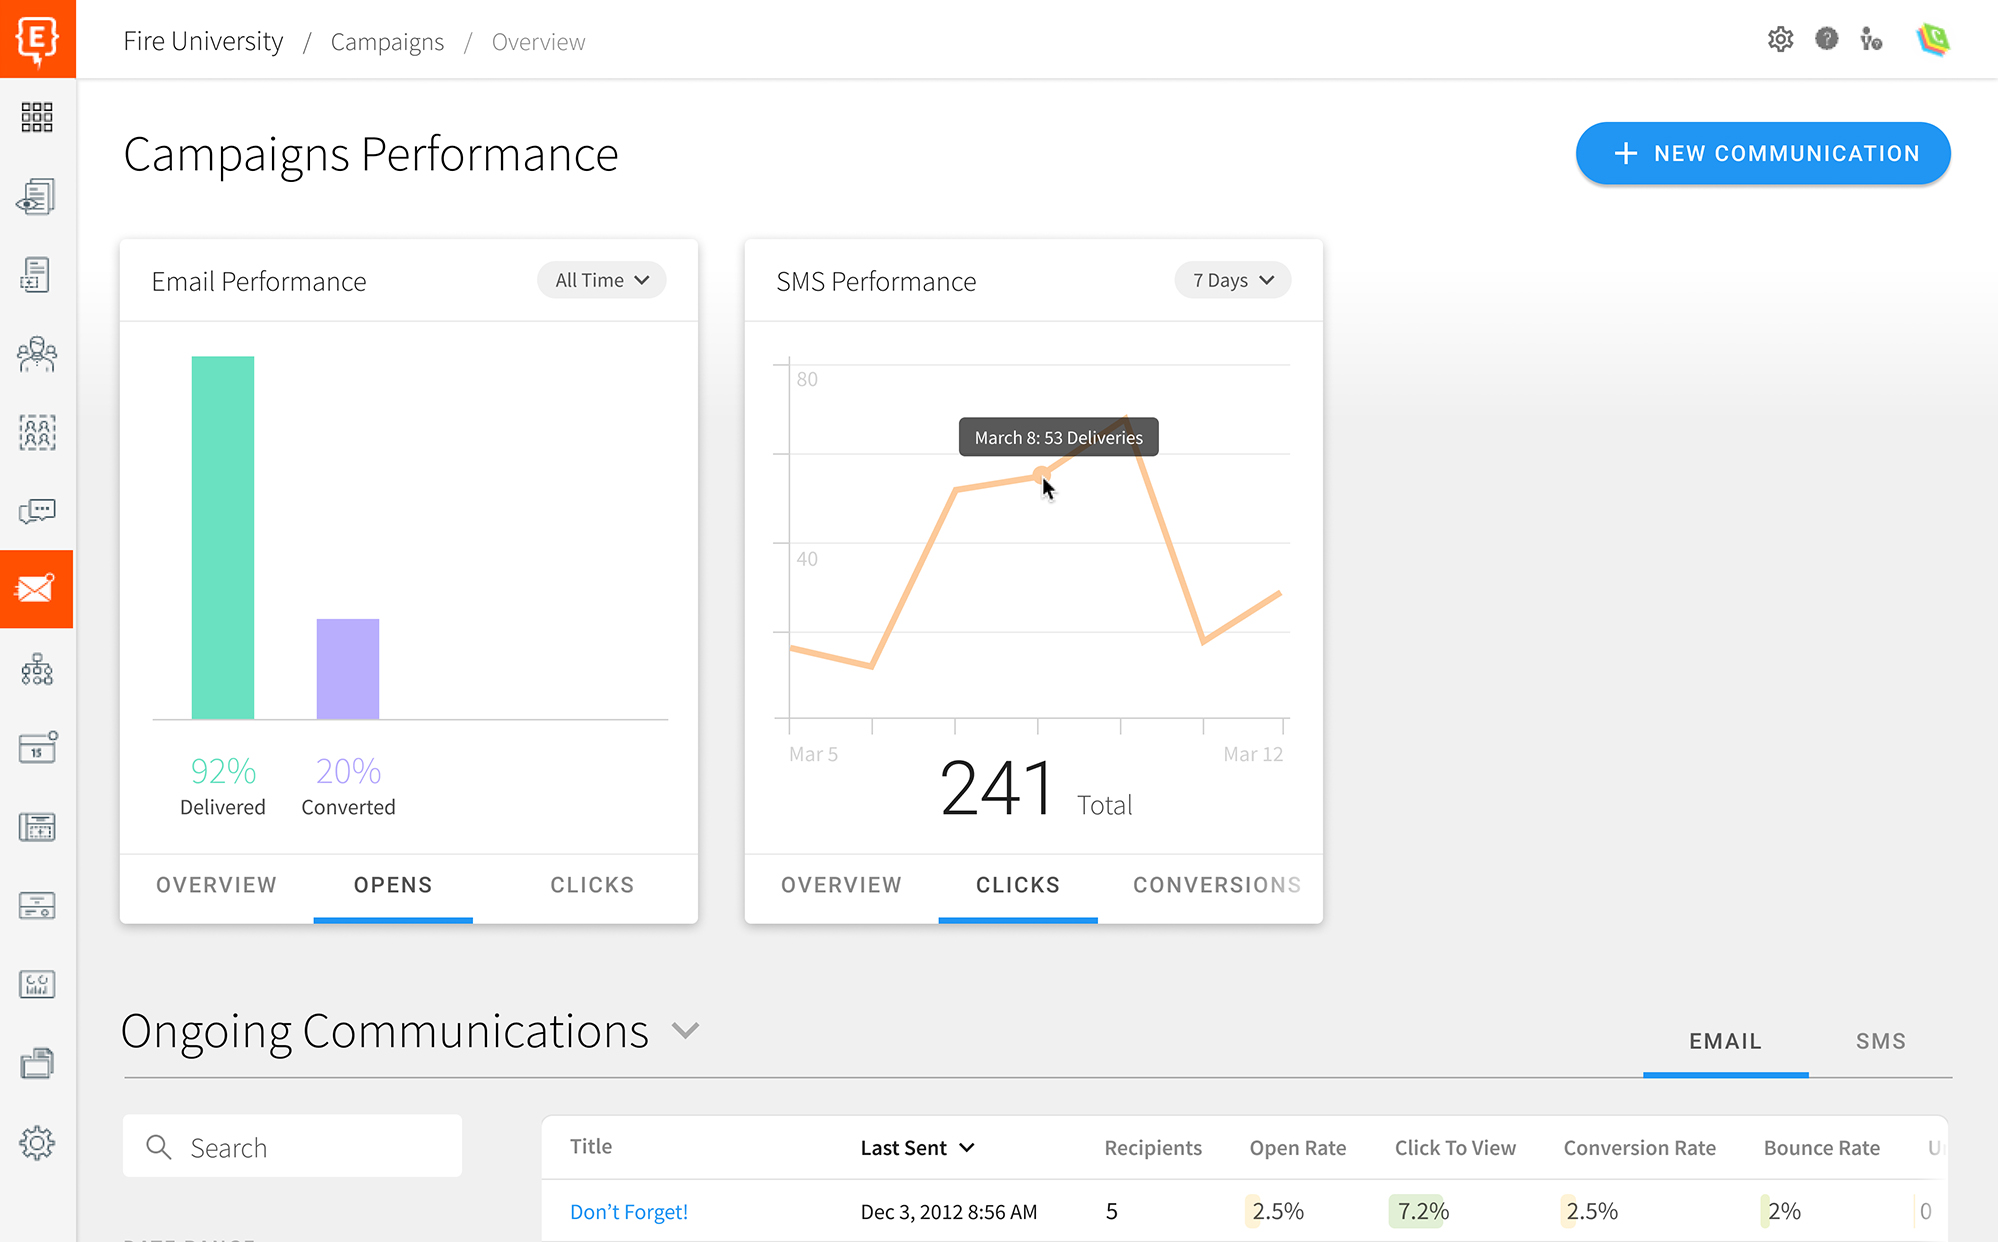The width and height of the screenshot is (1998, 1242).
Task: Click the user avatar in top bar
Action: [x=1932, y=39]
